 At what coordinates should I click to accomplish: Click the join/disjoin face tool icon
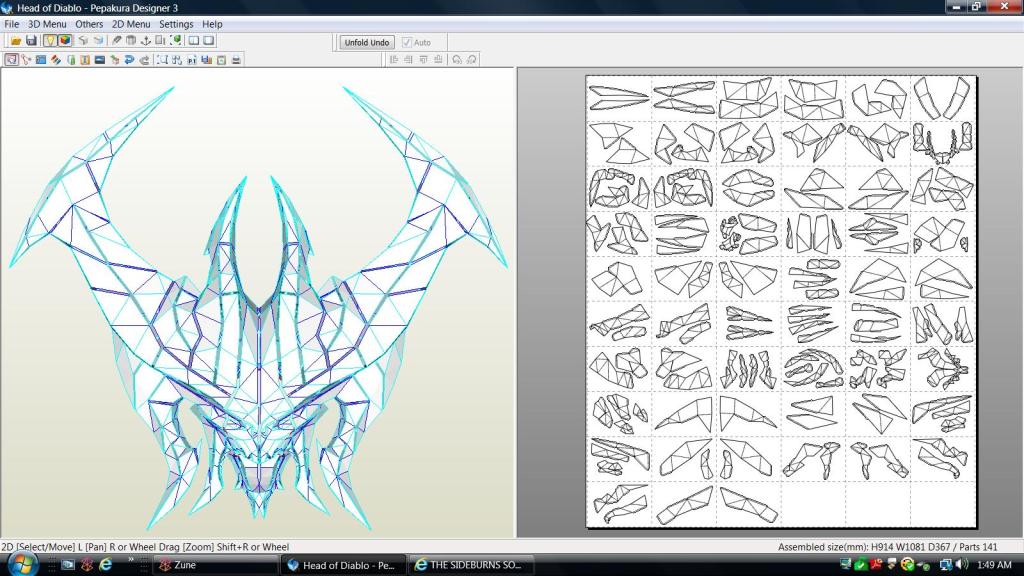[x=26, y=59]
